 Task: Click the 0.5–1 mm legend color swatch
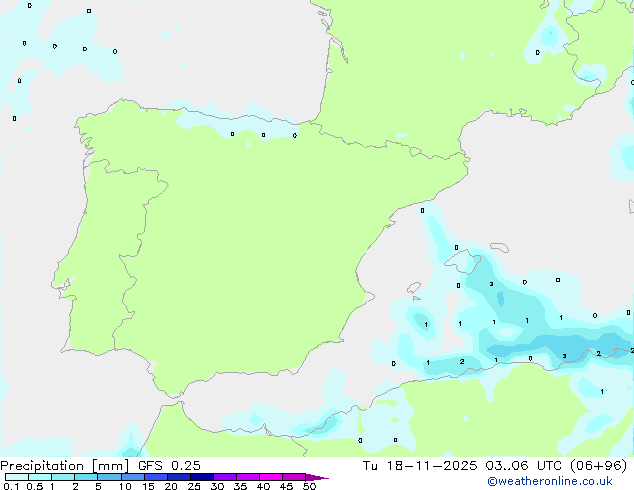pos(40,477)
